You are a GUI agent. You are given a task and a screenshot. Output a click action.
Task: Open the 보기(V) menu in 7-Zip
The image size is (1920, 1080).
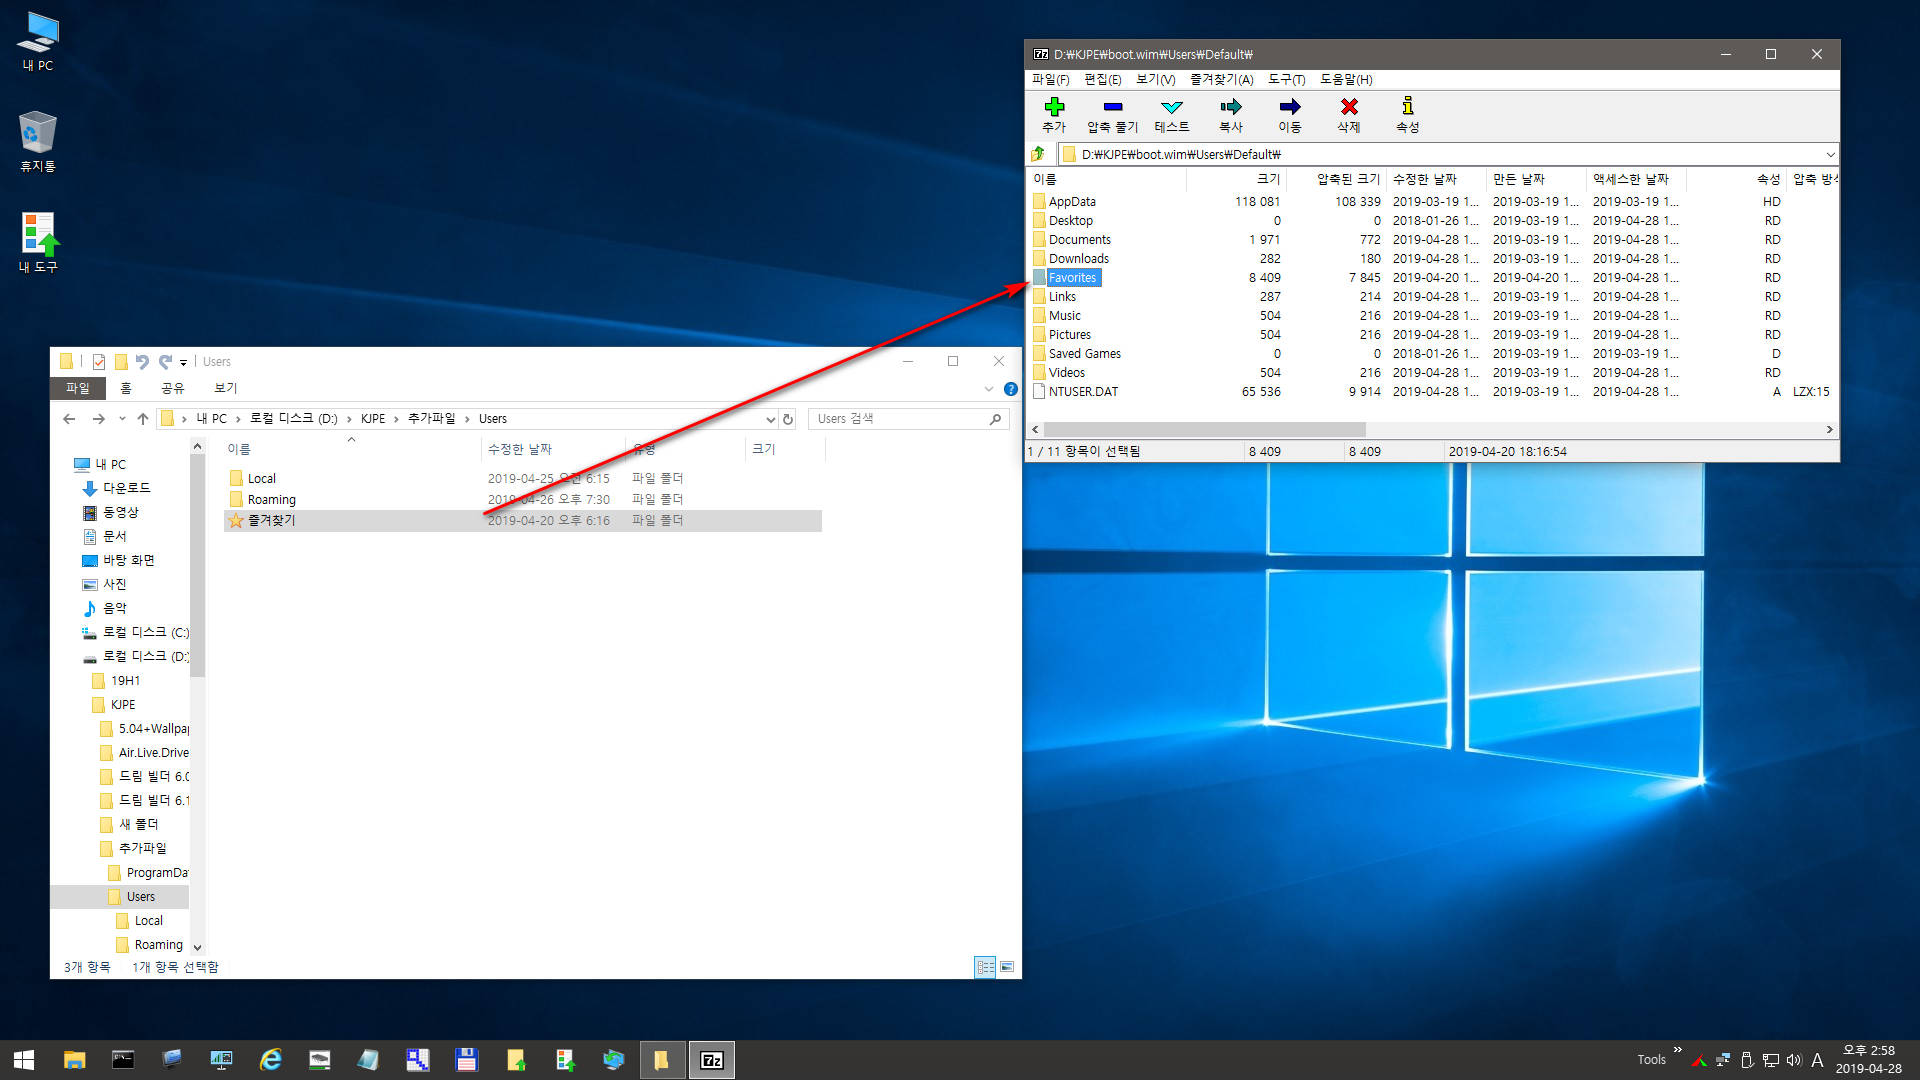click(x=1155, y=79)
